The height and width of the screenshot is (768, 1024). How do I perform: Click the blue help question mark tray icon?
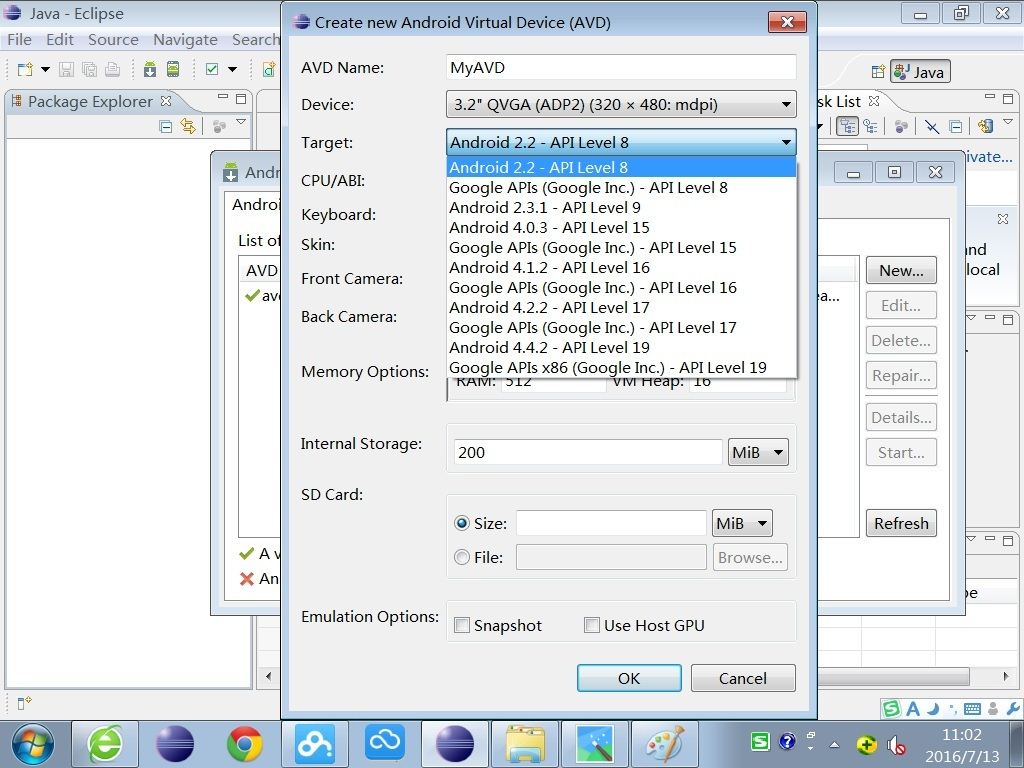(788, 741)
